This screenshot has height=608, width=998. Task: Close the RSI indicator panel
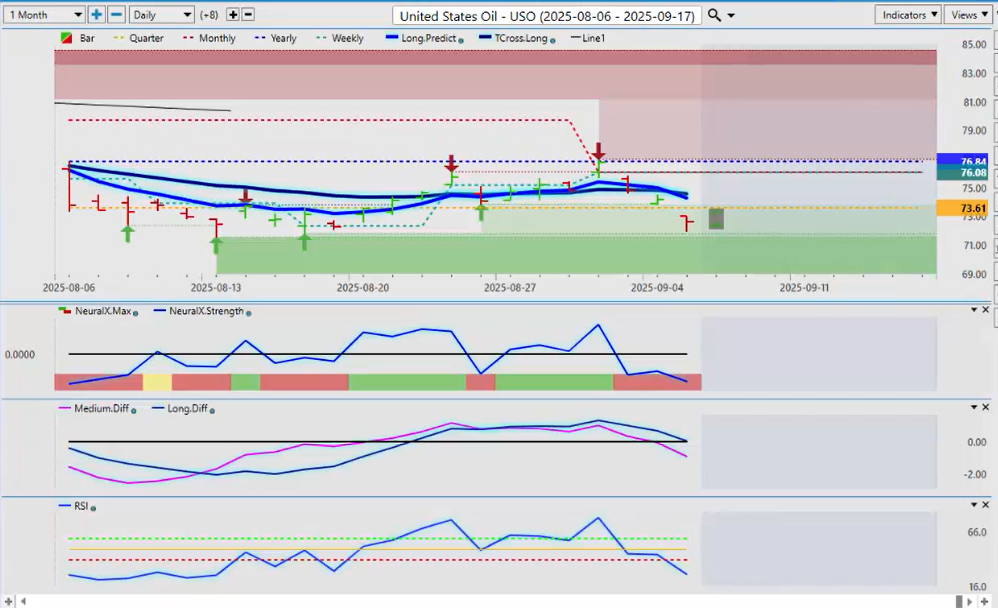986,506
